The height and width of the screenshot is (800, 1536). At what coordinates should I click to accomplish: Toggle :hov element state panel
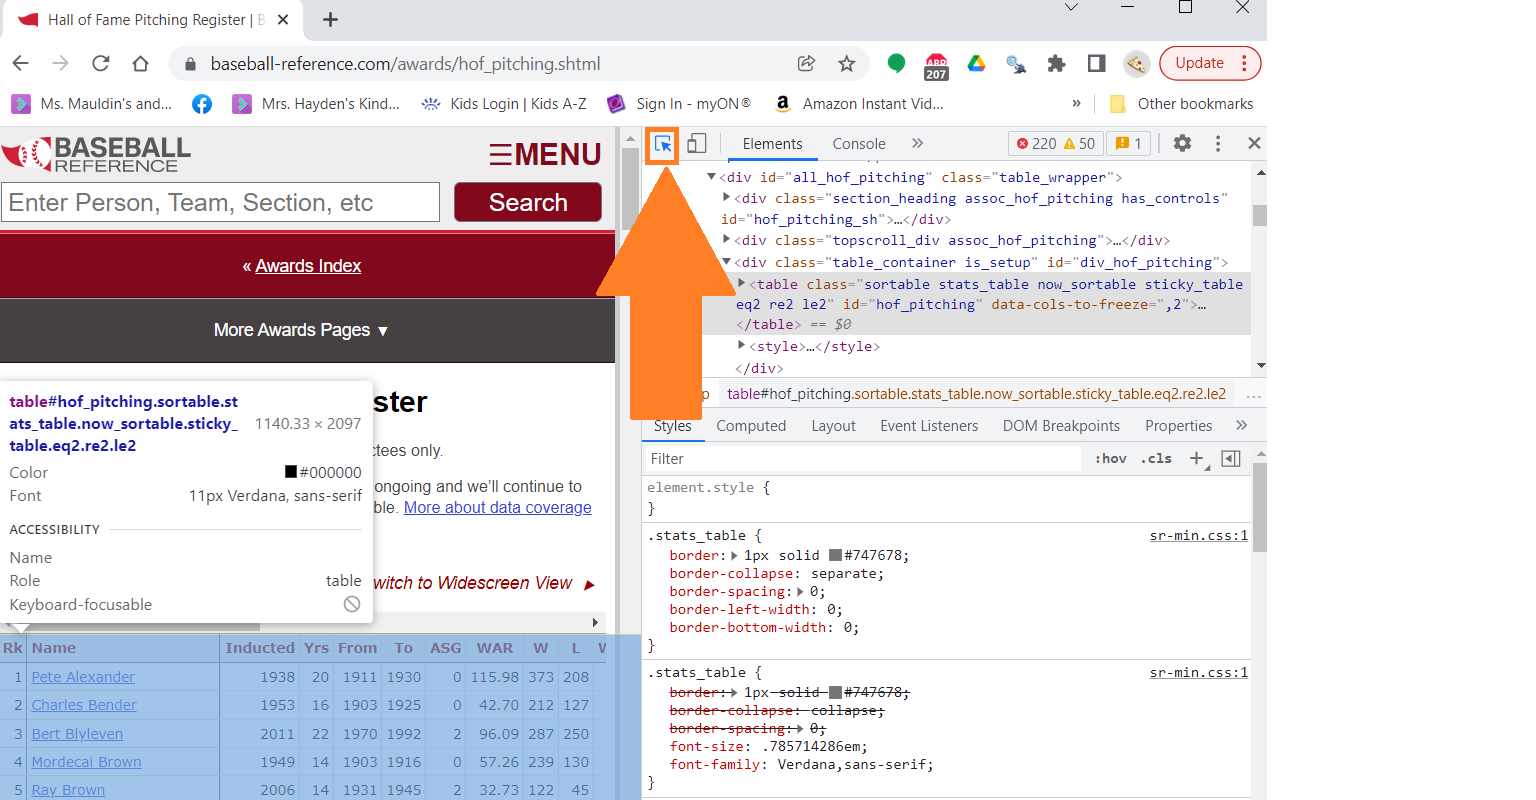point(1110,459)
